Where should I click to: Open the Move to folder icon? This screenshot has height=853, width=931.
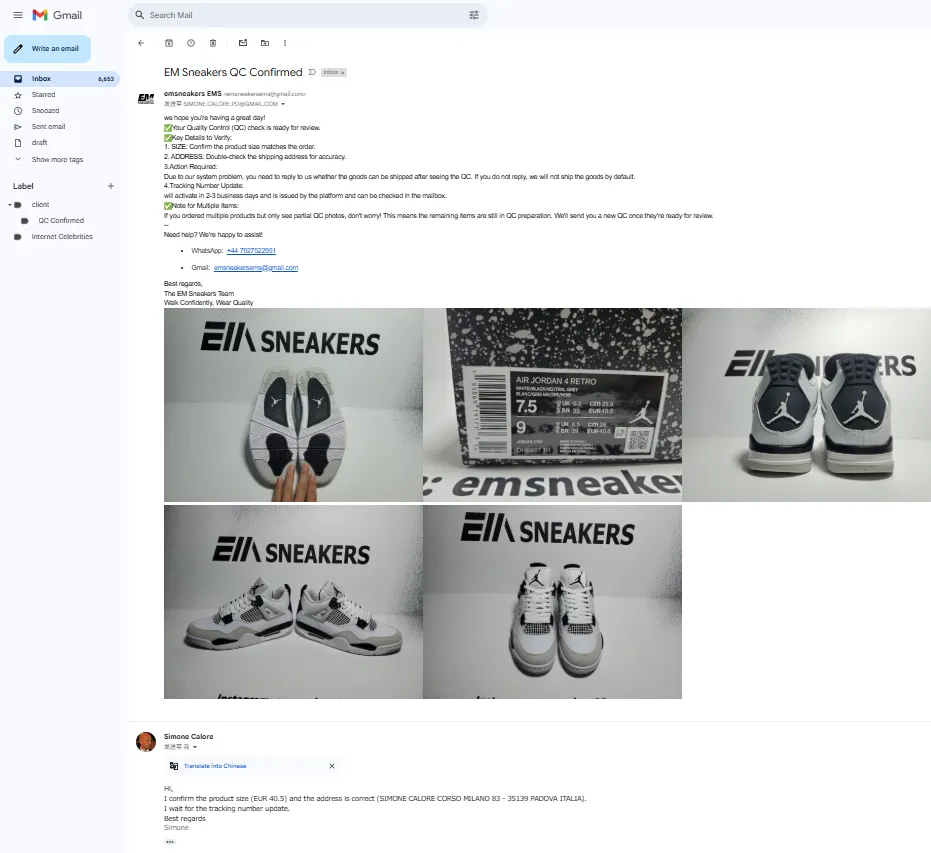(x=265, y=43)
